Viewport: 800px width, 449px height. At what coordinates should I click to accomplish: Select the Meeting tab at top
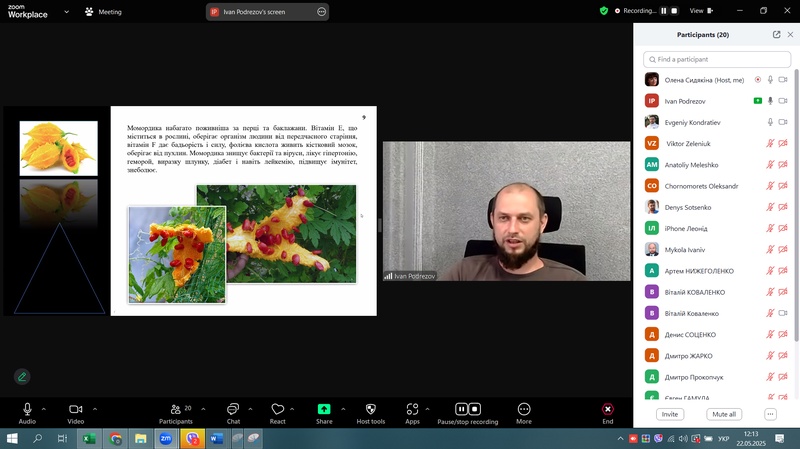click(x=103, y=11)
